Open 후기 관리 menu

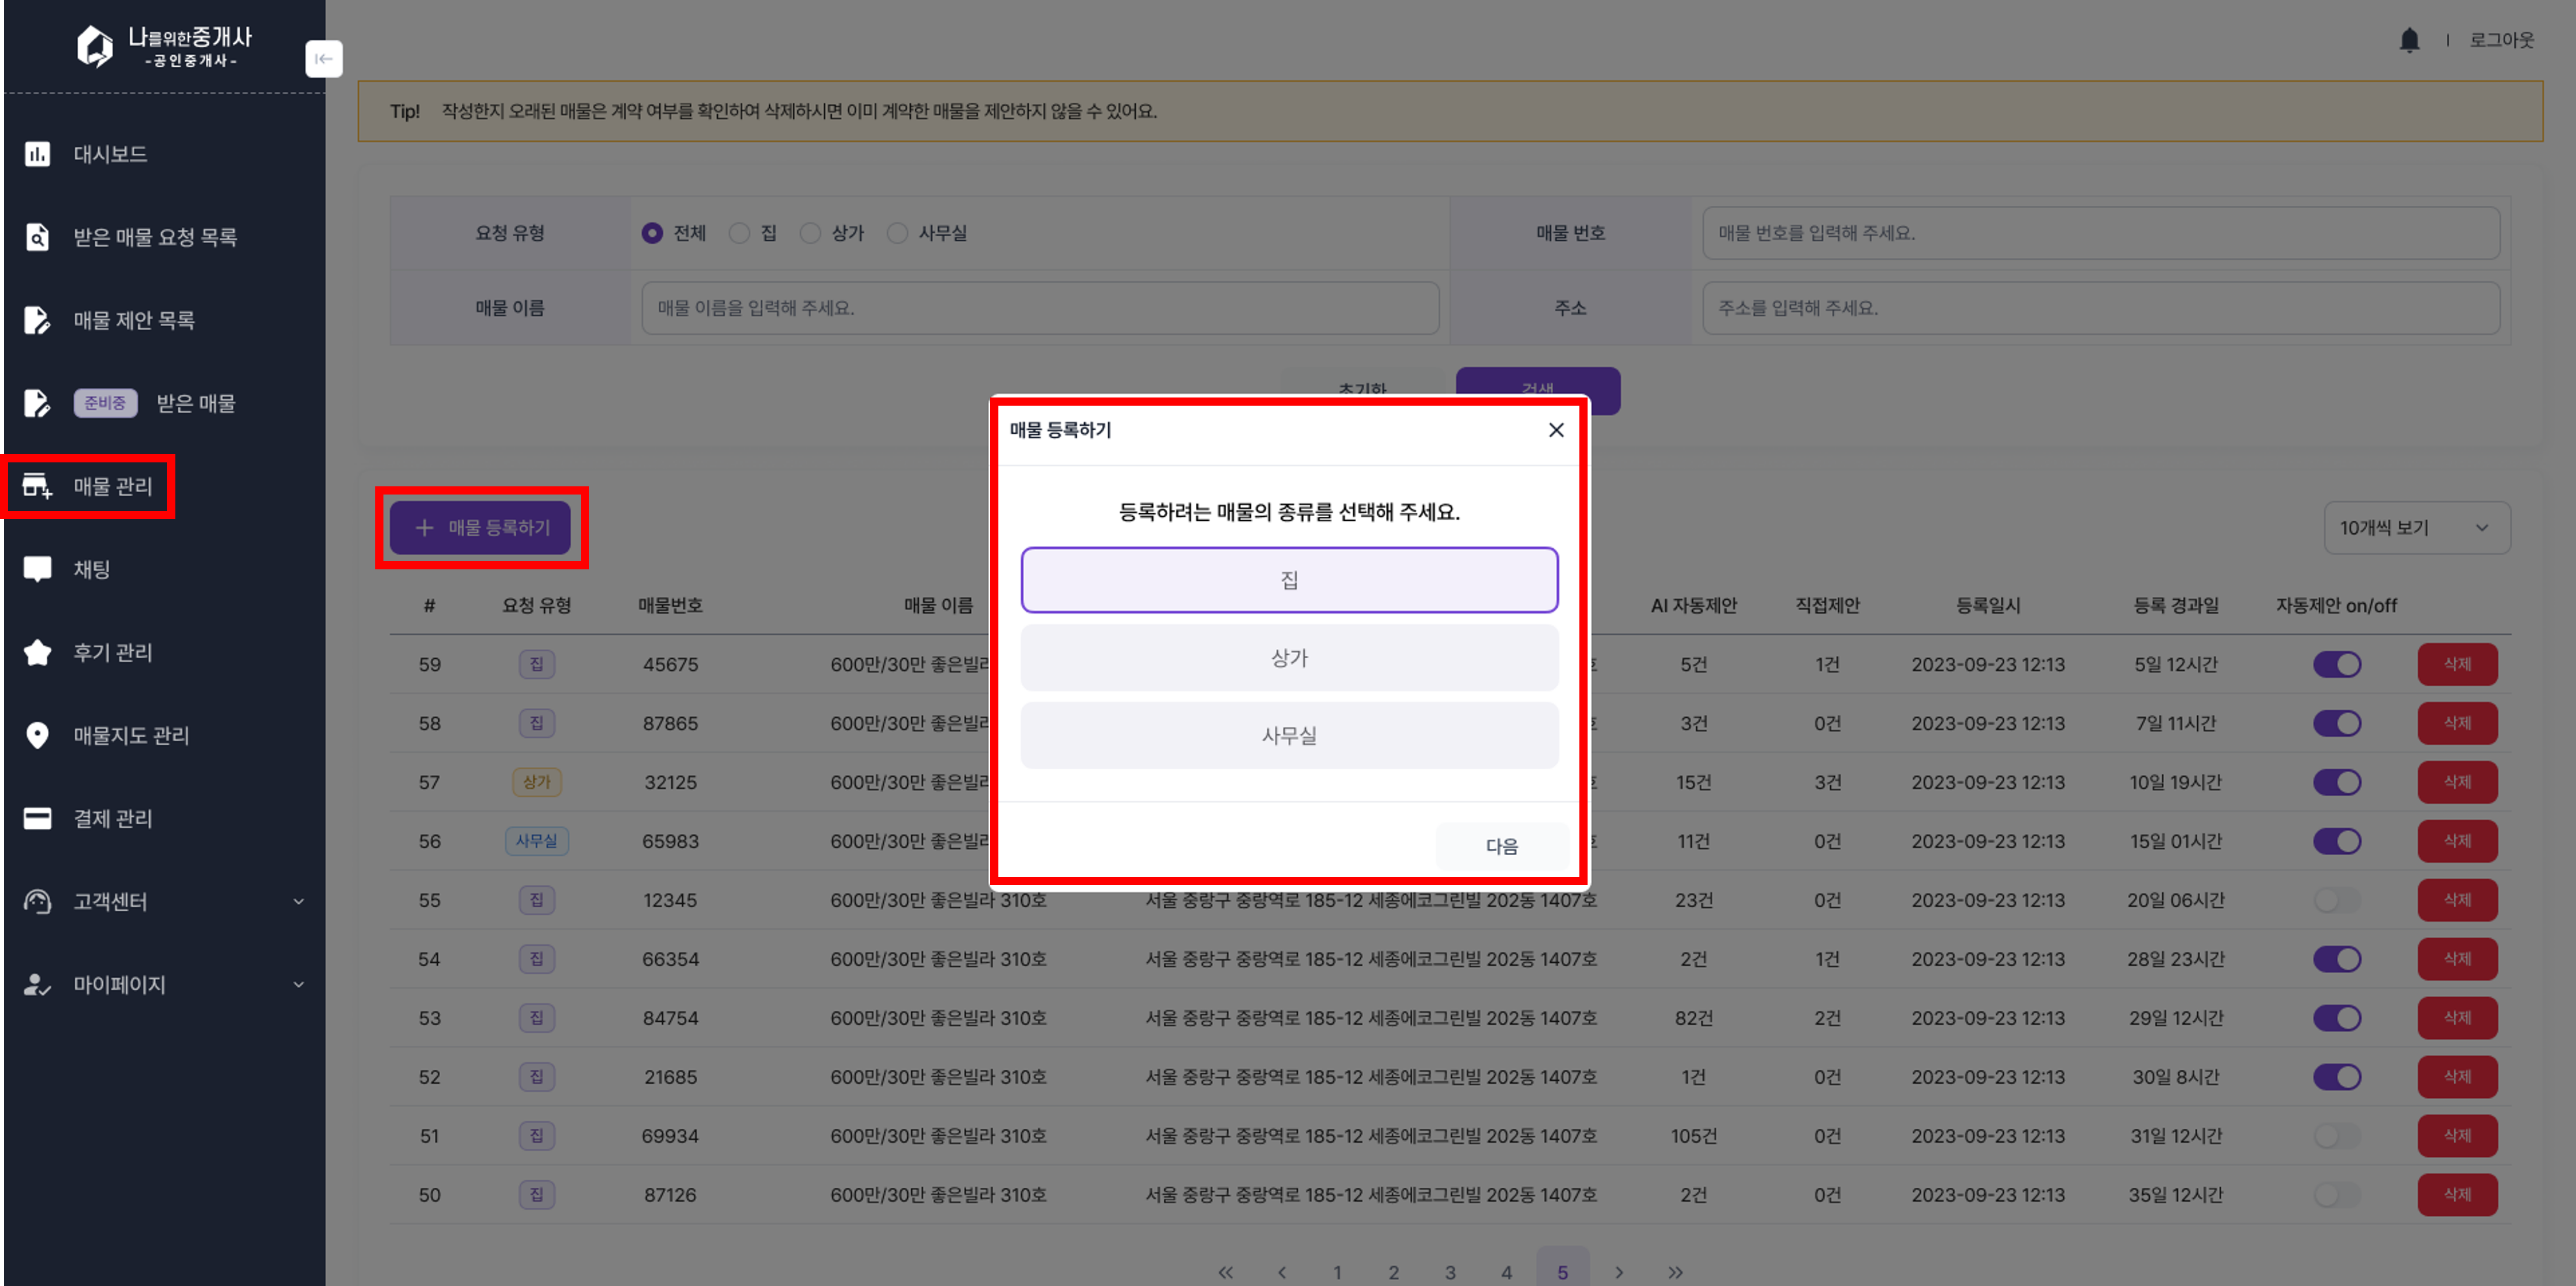click(x=113, y=652)
